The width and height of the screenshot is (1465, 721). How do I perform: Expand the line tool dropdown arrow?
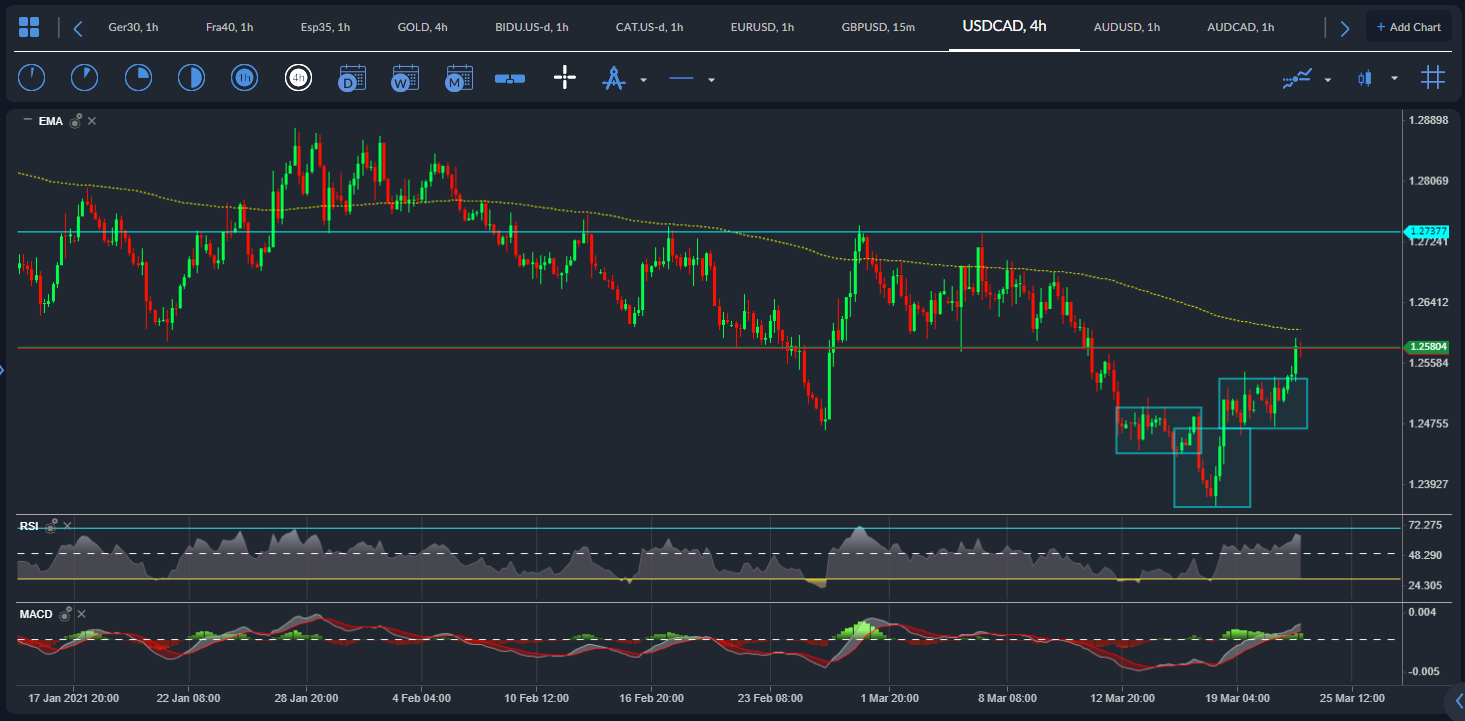711,80
